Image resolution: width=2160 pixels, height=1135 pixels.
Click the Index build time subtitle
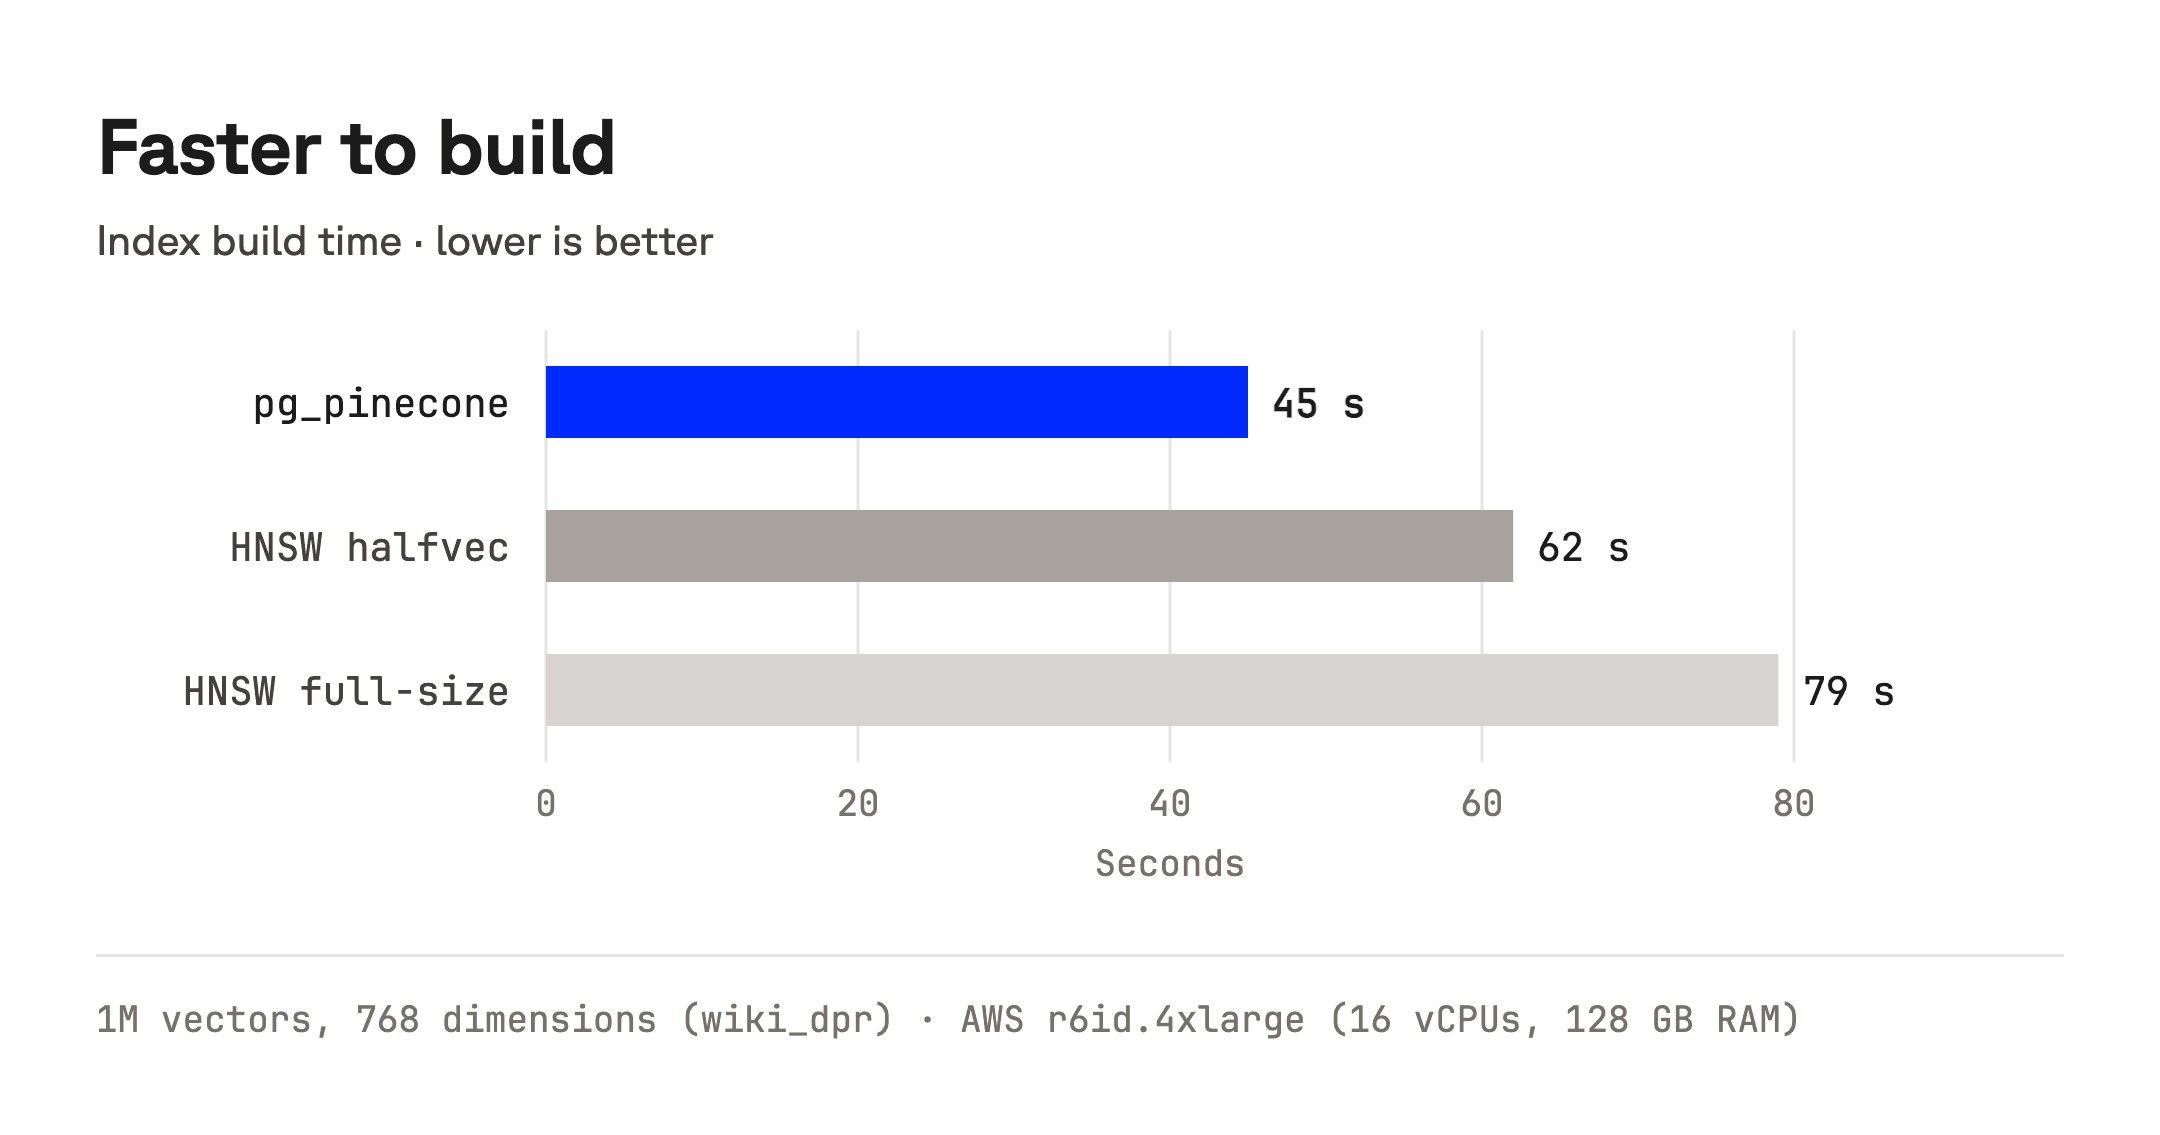coord(405,242)
